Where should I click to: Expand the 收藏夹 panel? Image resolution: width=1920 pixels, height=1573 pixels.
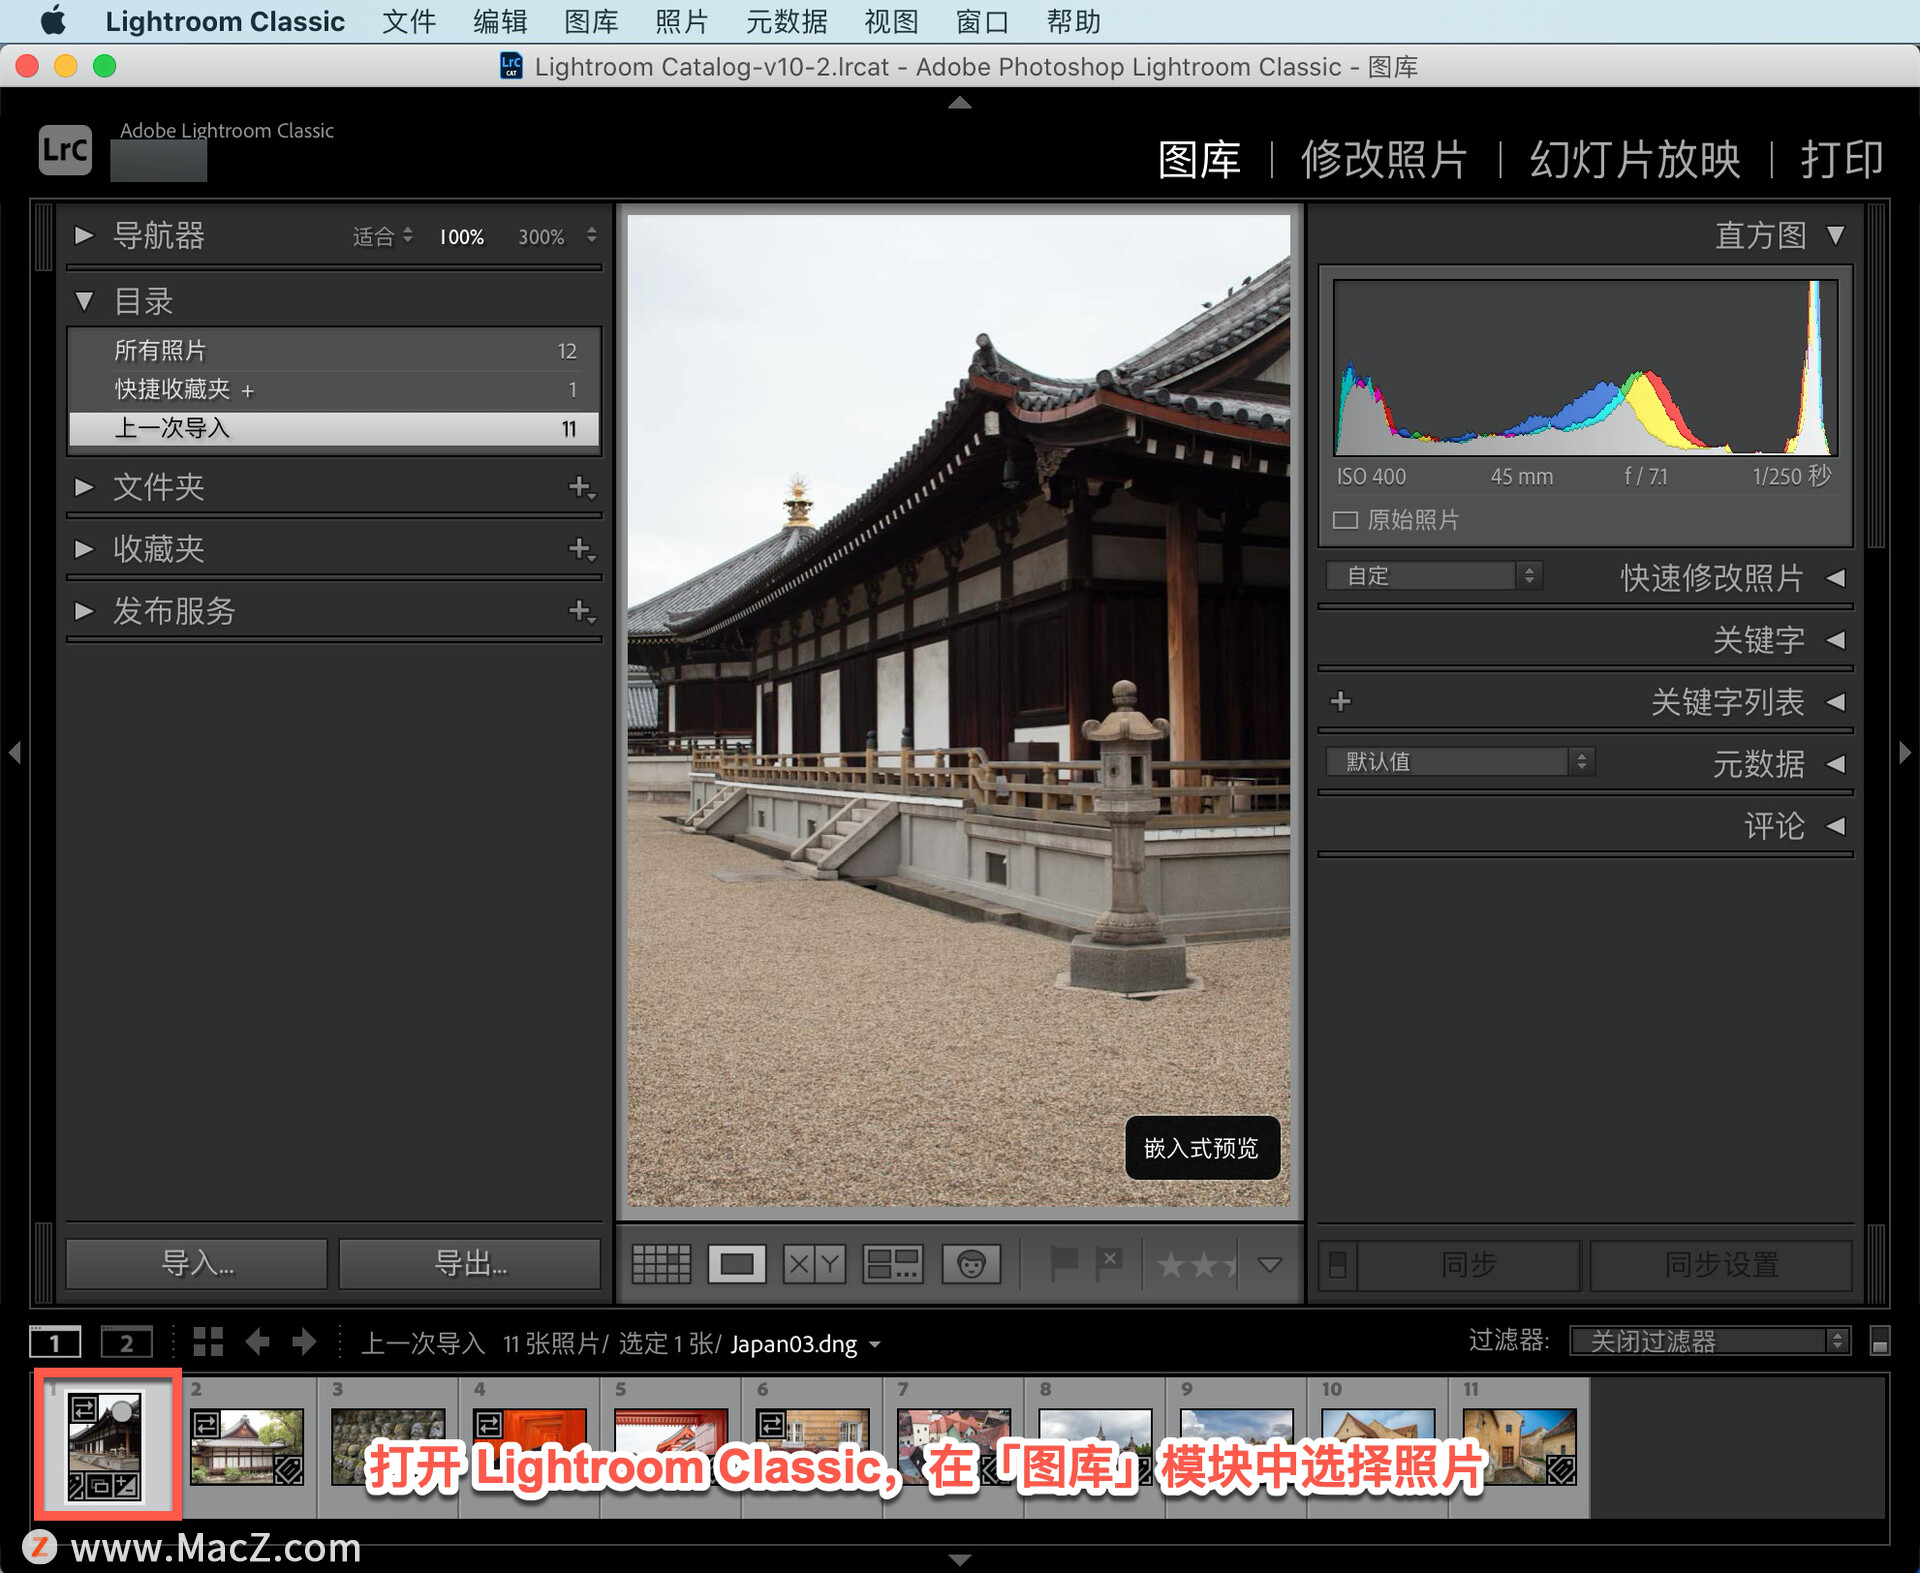84,549
